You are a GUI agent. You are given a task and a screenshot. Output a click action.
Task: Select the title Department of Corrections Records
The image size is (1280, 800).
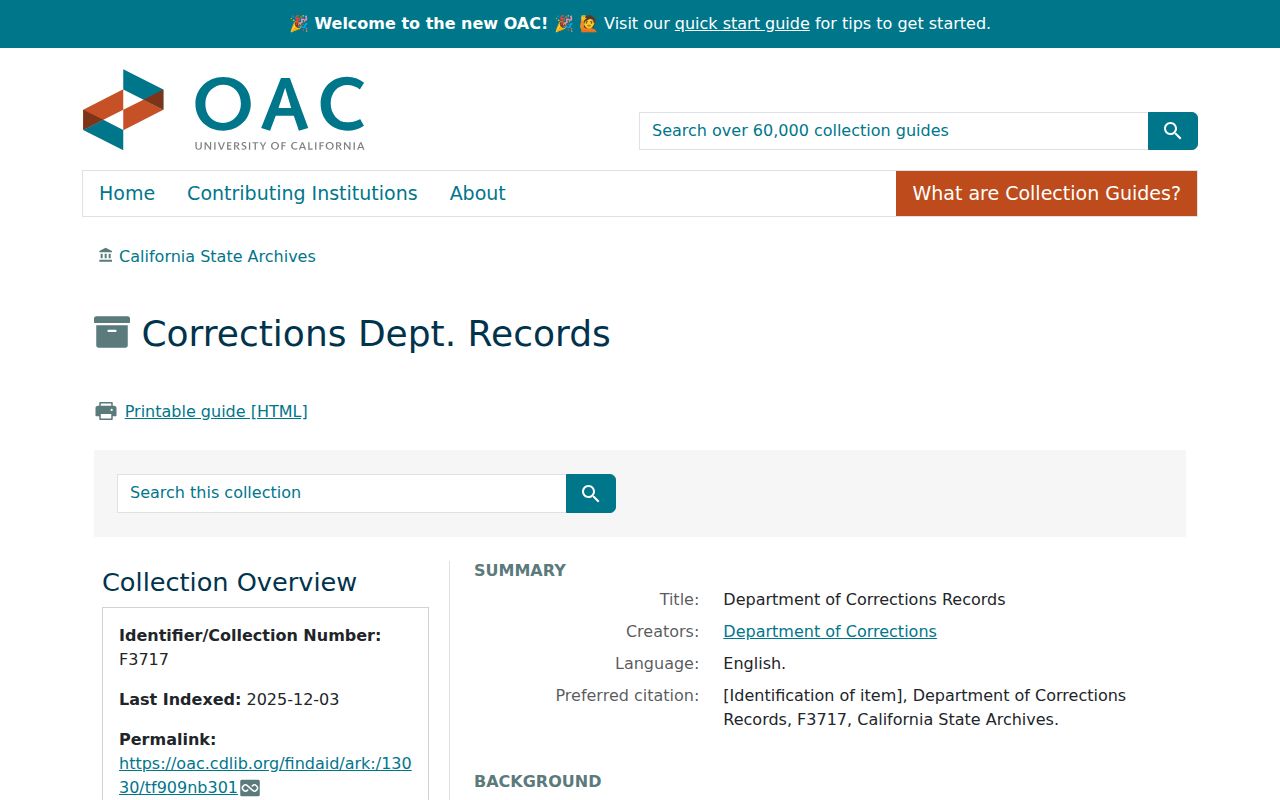865,599
